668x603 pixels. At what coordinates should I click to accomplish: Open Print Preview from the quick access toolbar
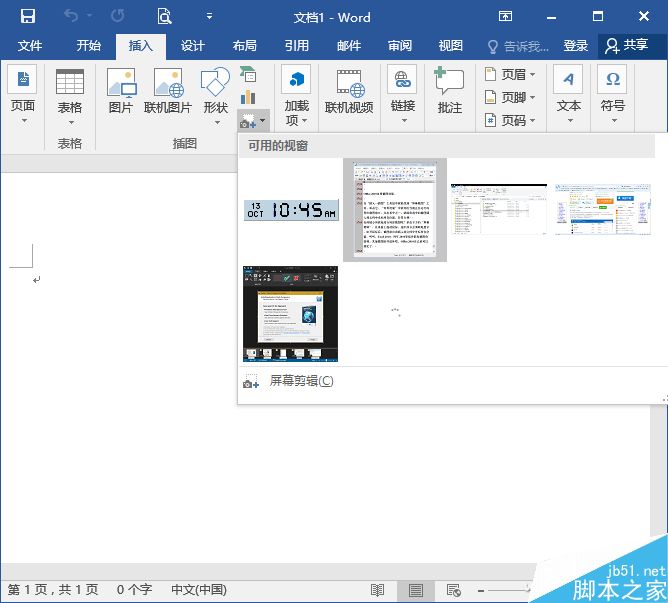tap(164, 16)
